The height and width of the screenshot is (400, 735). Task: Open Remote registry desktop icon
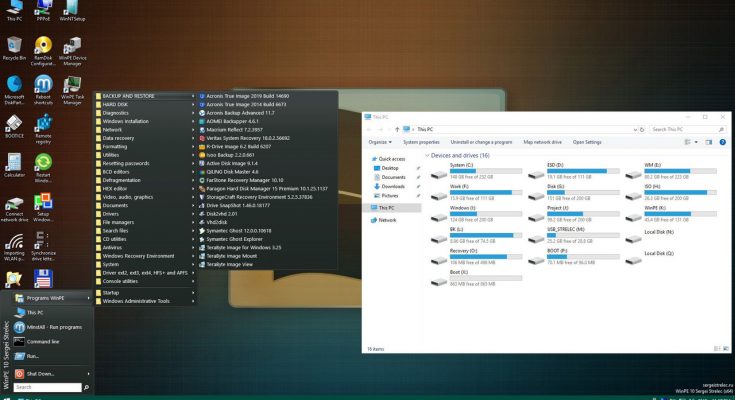[43, 129]
